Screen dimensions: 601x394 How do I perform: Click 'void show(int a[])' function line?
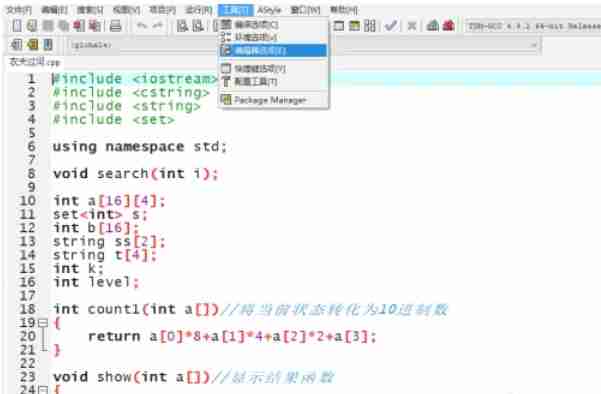[x=131, y=377]
